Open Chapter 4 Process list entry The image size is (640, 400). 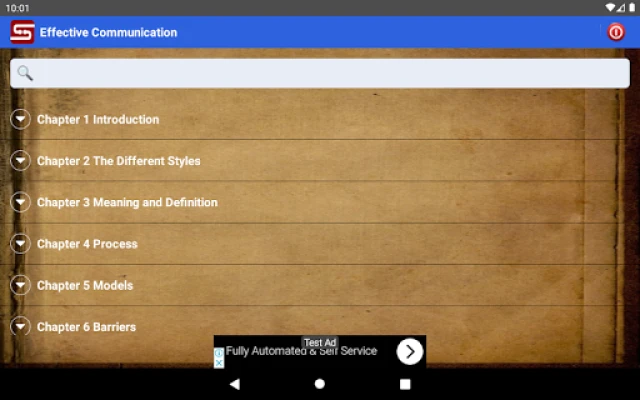pyautogui.click(x=87, y=244)
